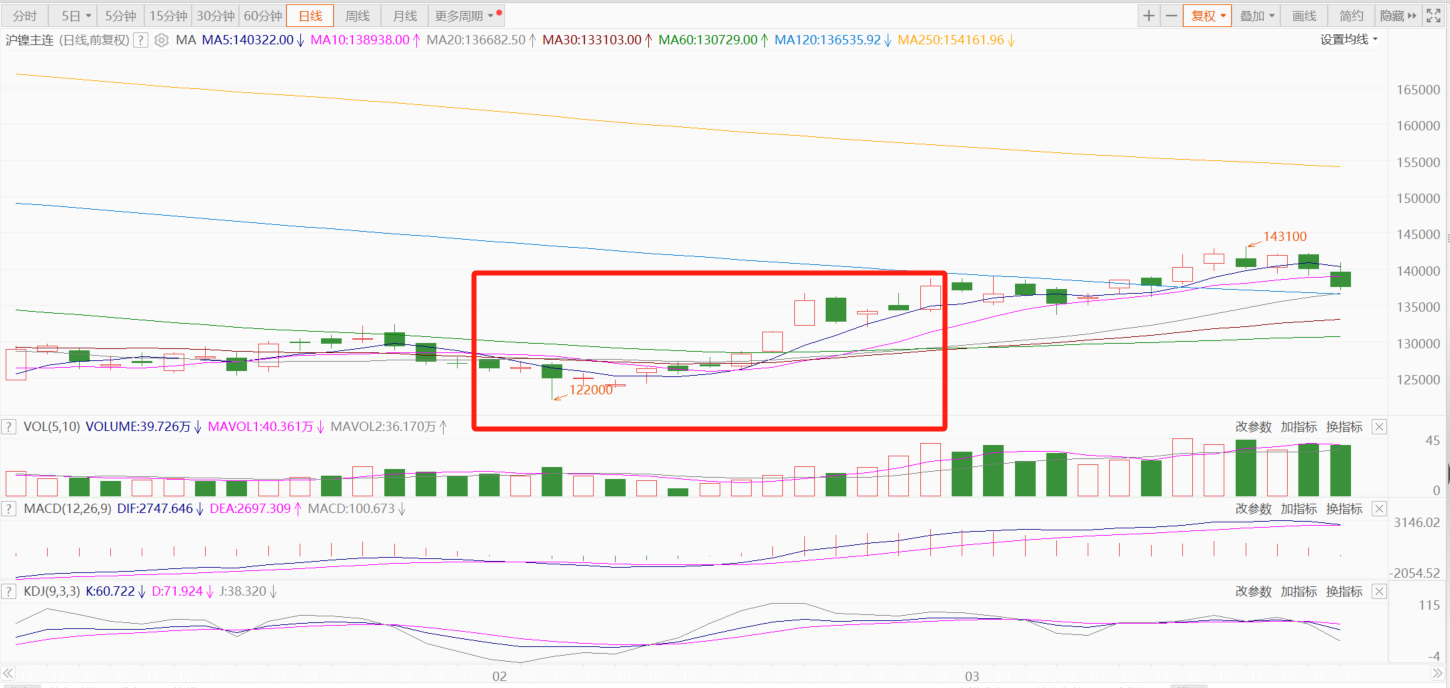The image size is (1450, 688).
Task: Open help icon beside 沪镍主连 title
Action: [140, 40]
